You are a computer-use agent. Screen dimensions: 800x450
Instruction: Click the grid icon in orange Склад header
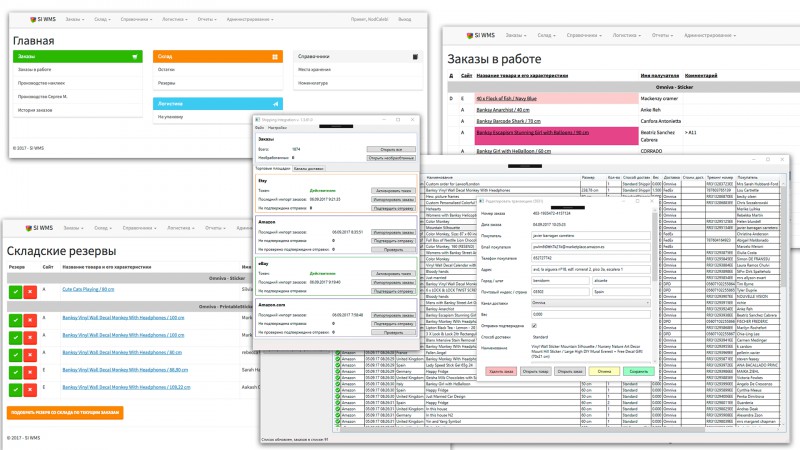[274, 57]
